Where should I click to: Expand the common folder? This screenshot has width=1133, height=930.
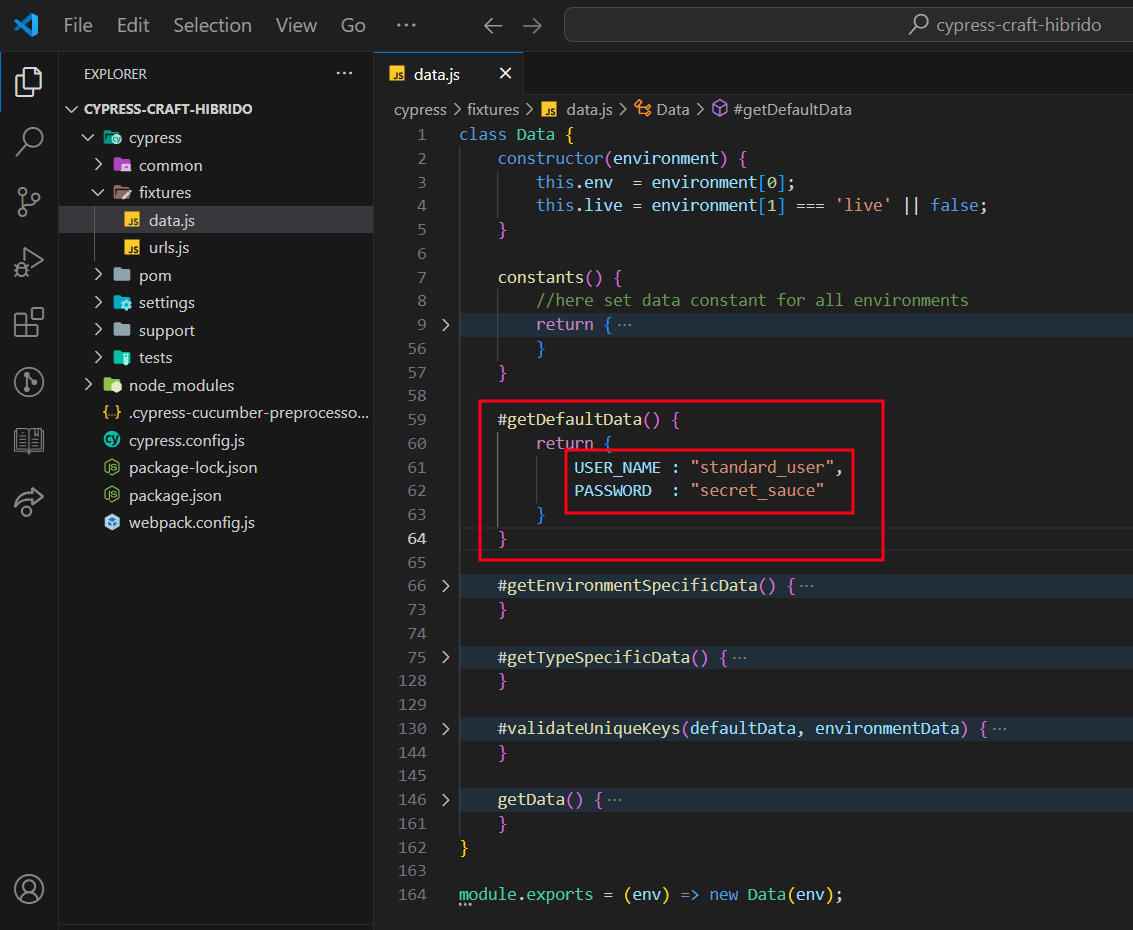(x=98, y=165)
